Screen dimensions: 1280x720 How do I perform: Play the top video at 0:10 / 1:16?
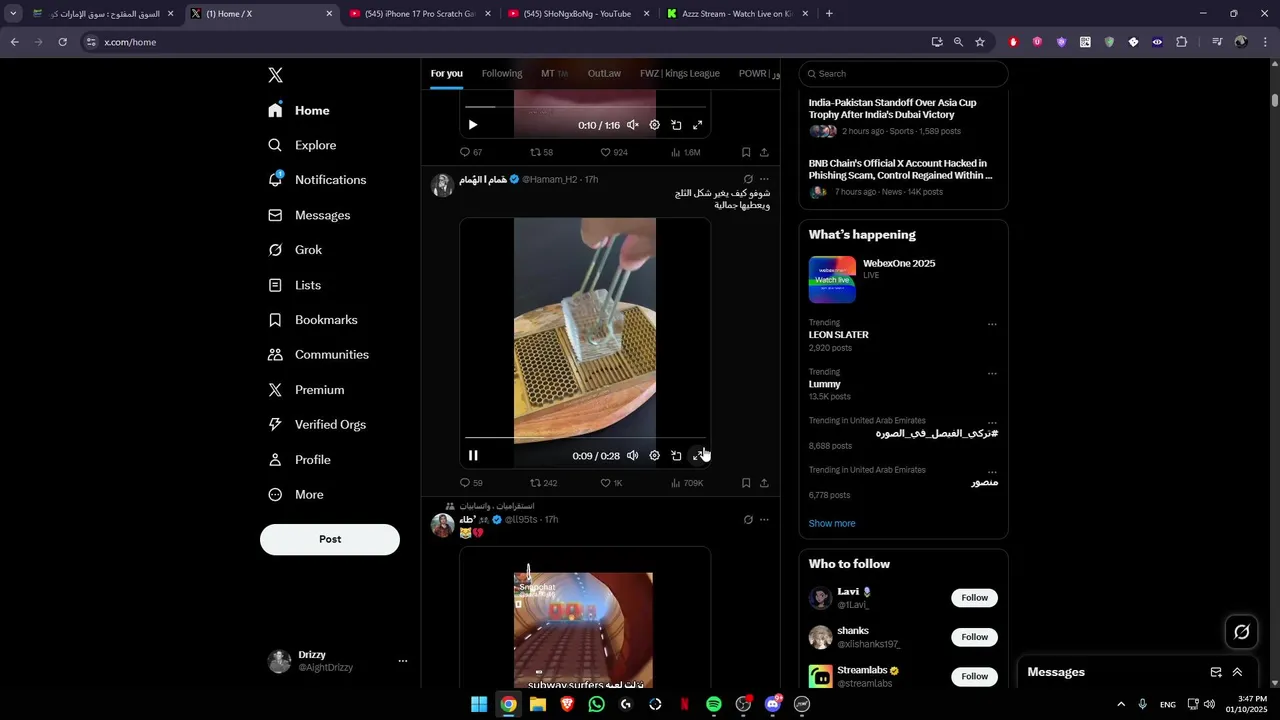pos(473,125)
